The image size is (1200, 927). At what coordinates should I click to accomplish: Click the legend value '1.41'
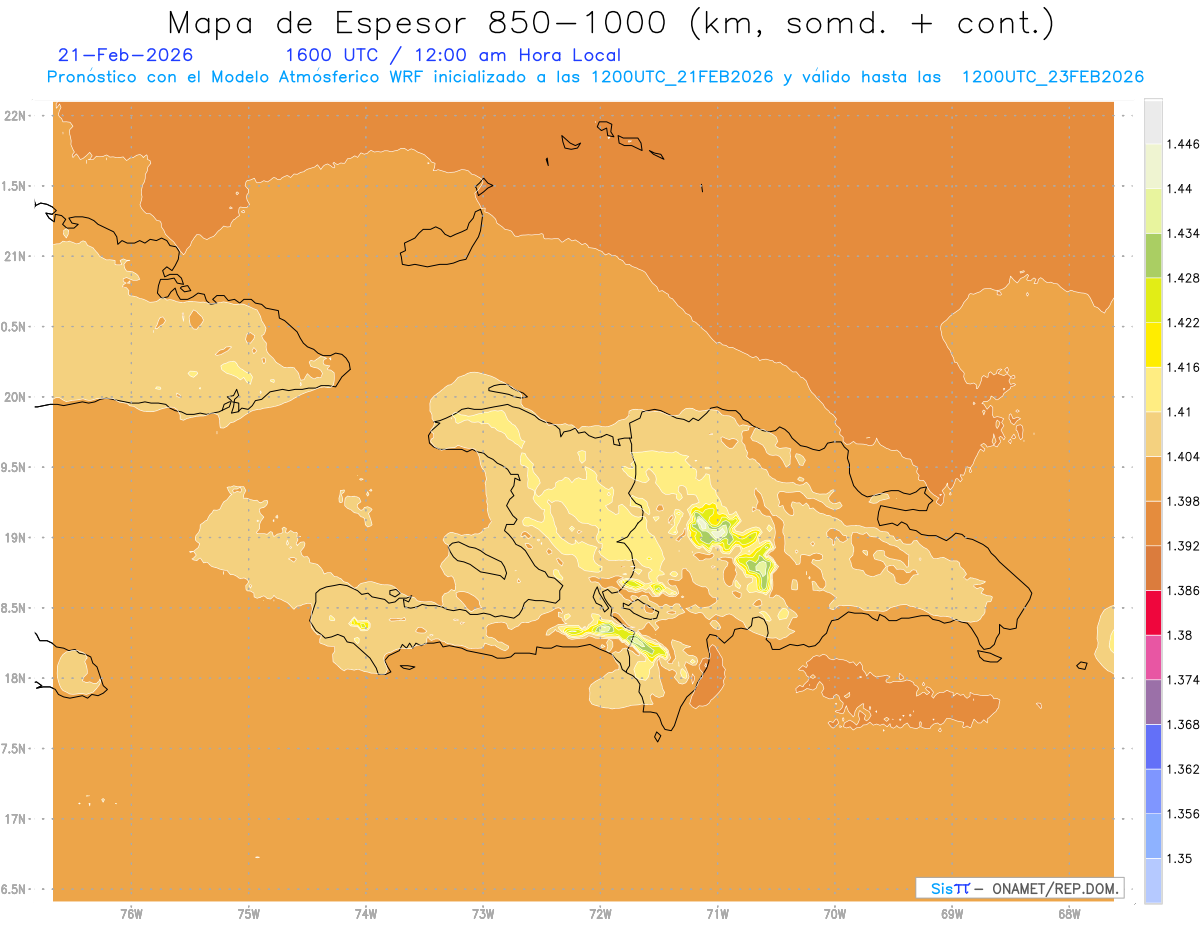coord(1180,412)
